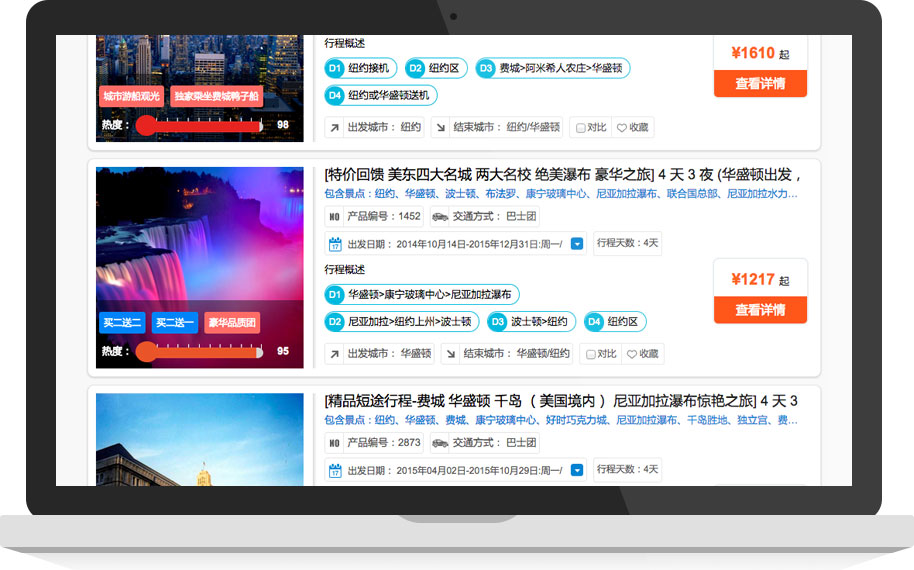The height and width of the screenshot is (570, 914).
Task: Click attractions link 包含景点 with 好时巧克力城
Action: point(561,420)
